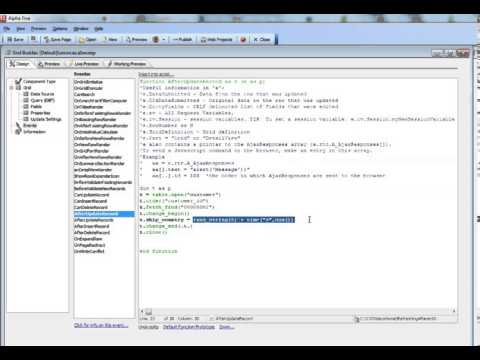Select the highlighted AfterUpdateRecord event

[x=104, y=214]
